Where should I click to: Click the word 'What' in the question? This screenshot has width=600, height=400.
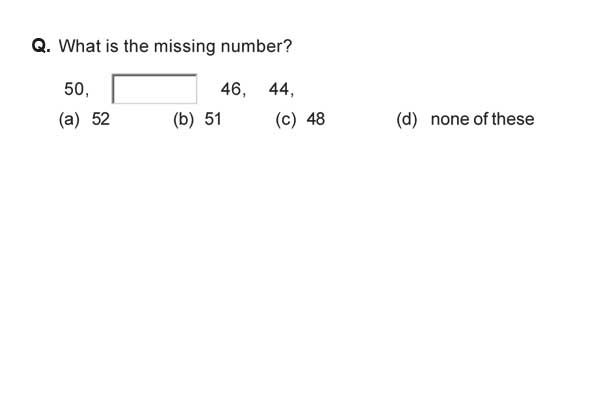(x=79, y=46)
